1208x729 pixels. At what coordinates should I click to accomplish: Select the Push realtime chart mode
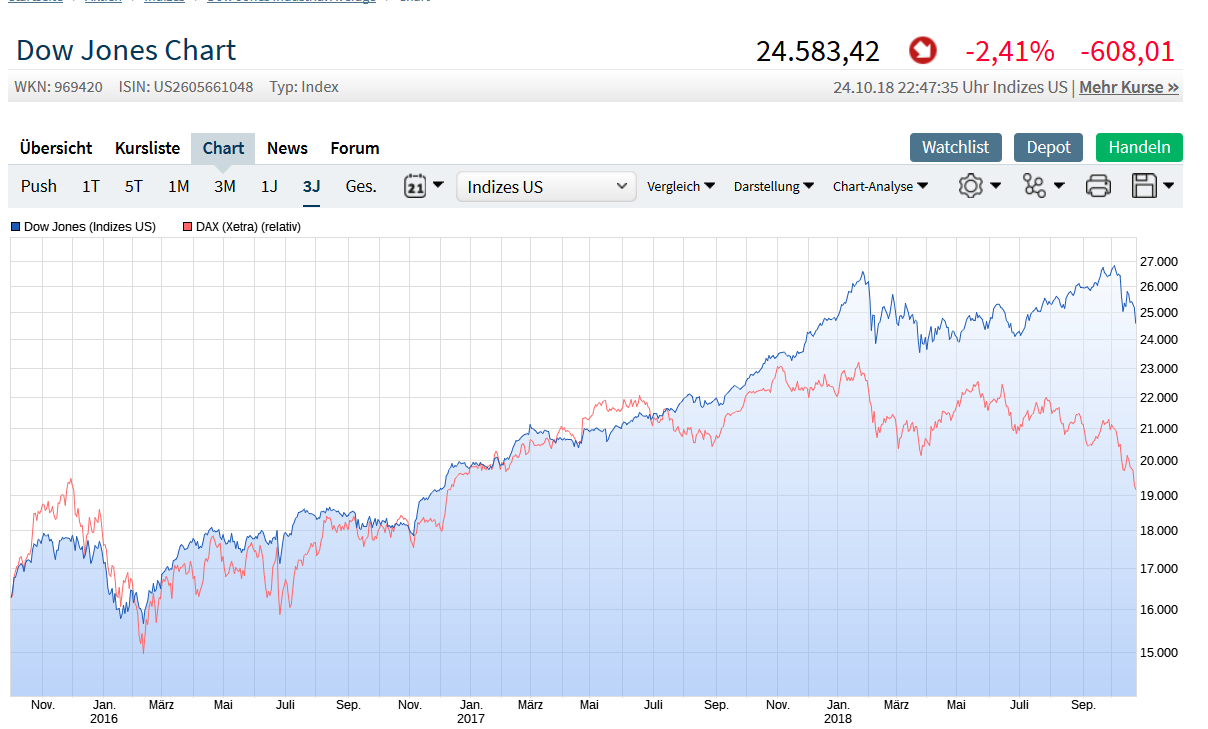pyautogui.click(x=39, y=186)
